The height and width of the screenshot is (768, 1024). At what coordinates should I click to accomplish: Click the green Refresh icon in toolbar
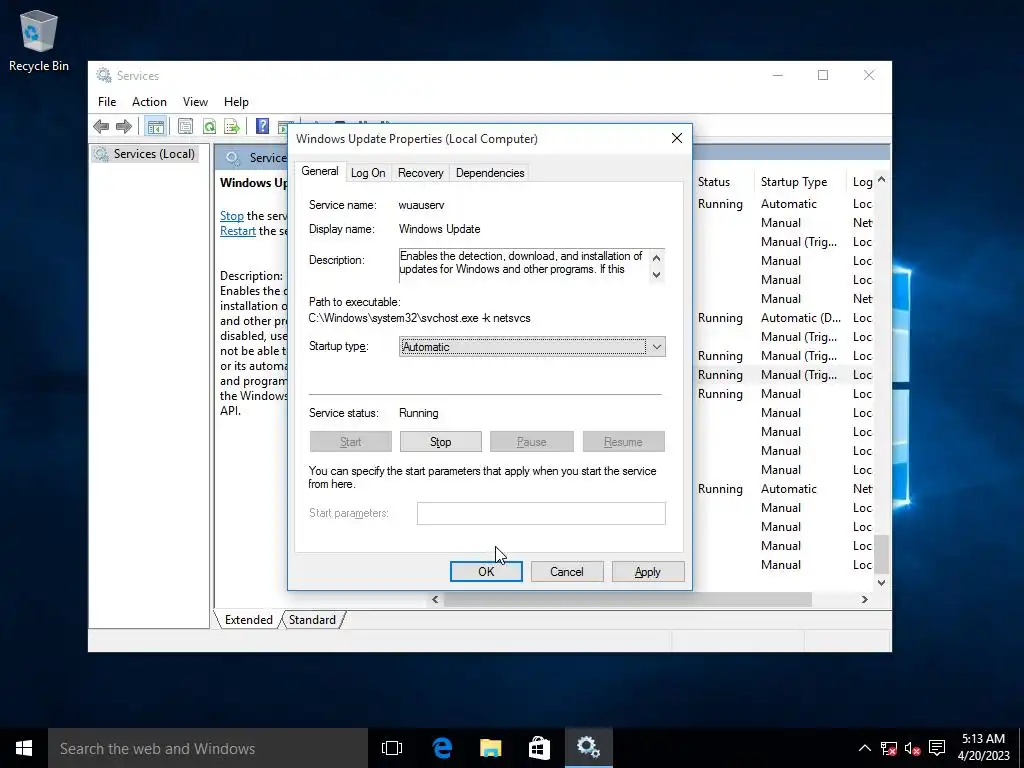pyautogui.click(x=209, y=126)
